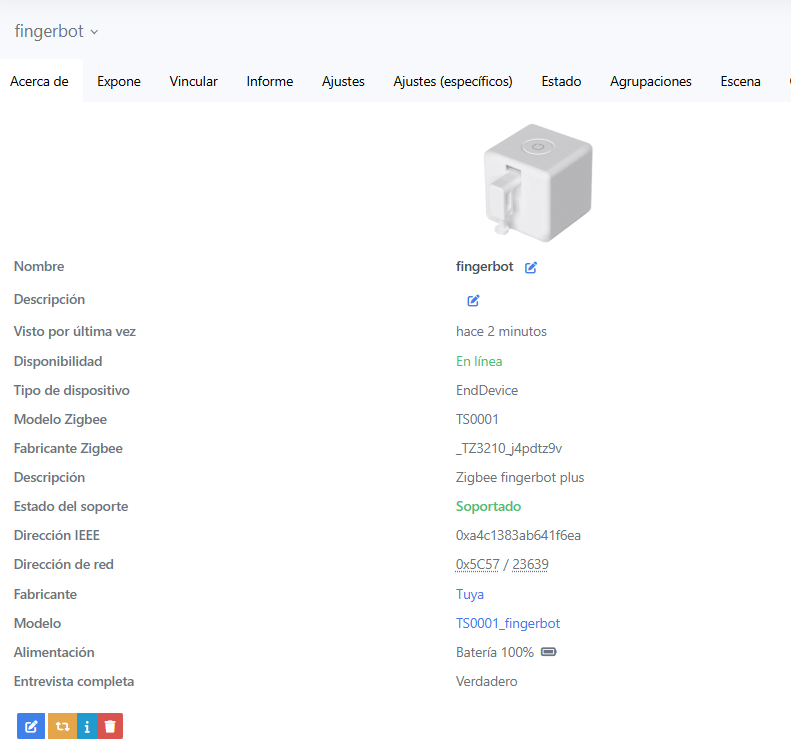Open the Vincular tab

pyautogui.click(x=193, y=82)
